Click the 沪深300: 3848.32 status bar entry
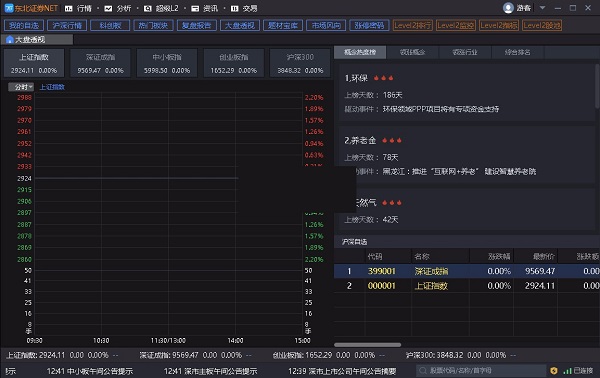600x378 pixels. (x=460, y=355)
